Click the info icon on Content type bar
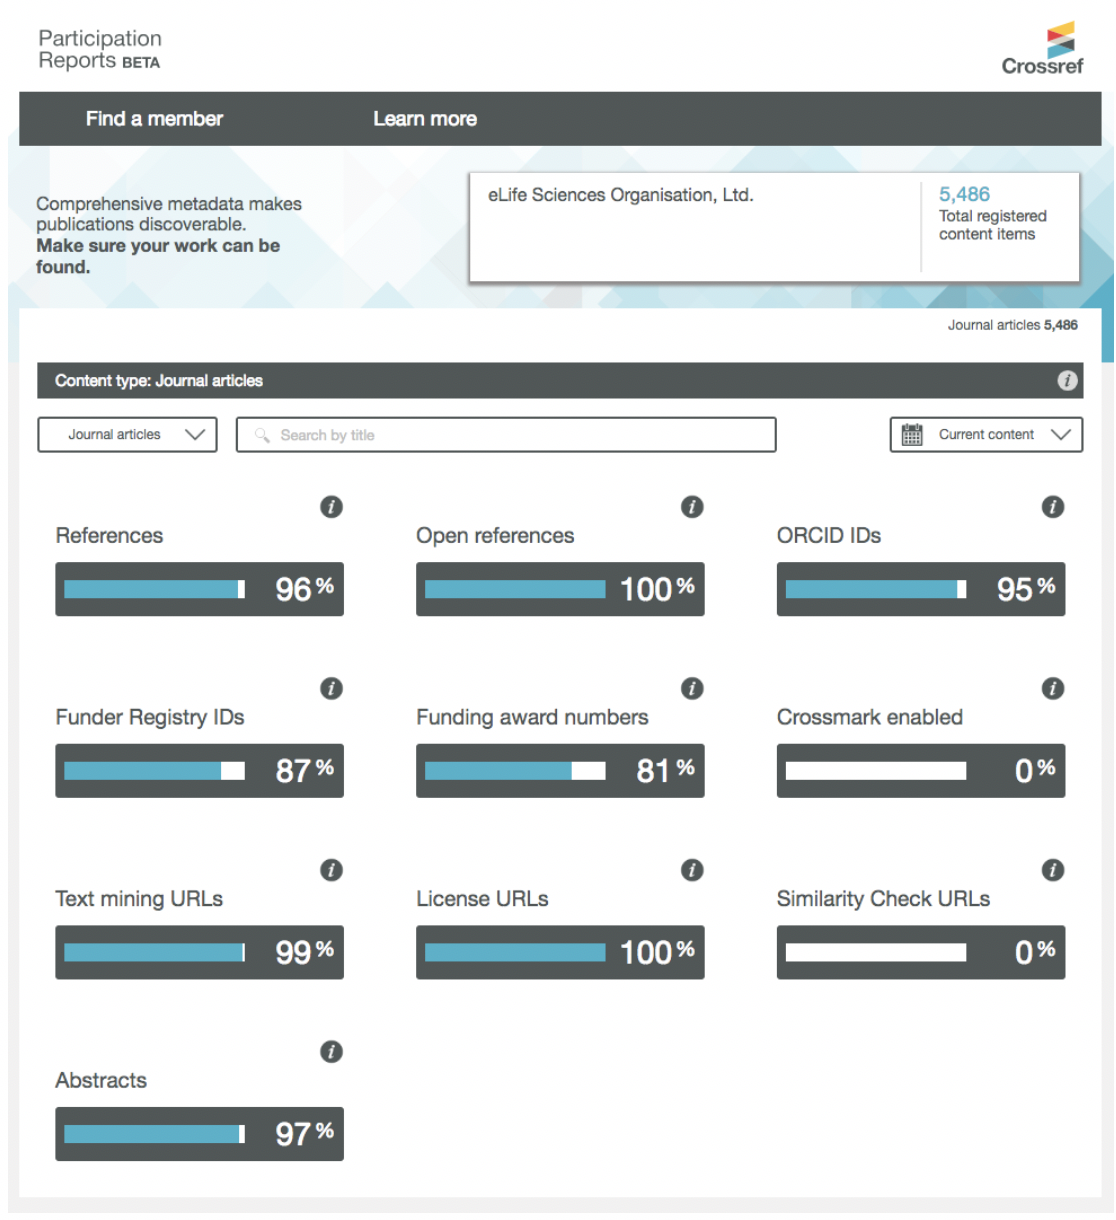This screenshot has height=1220, width=1116. [1068, 380]
